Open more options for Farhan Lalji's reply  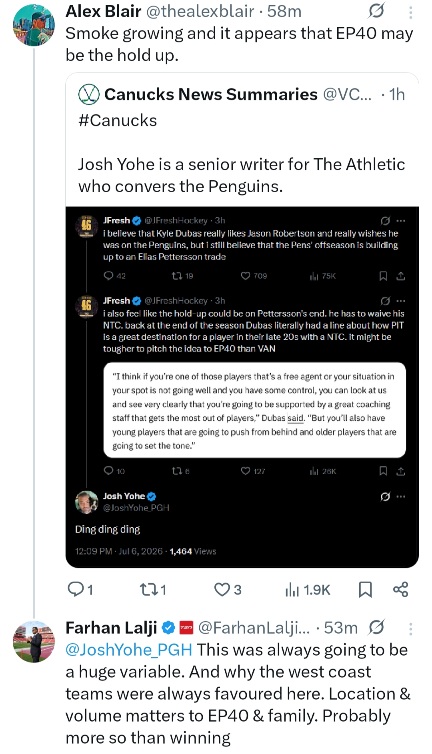click(x=410, y=628)
